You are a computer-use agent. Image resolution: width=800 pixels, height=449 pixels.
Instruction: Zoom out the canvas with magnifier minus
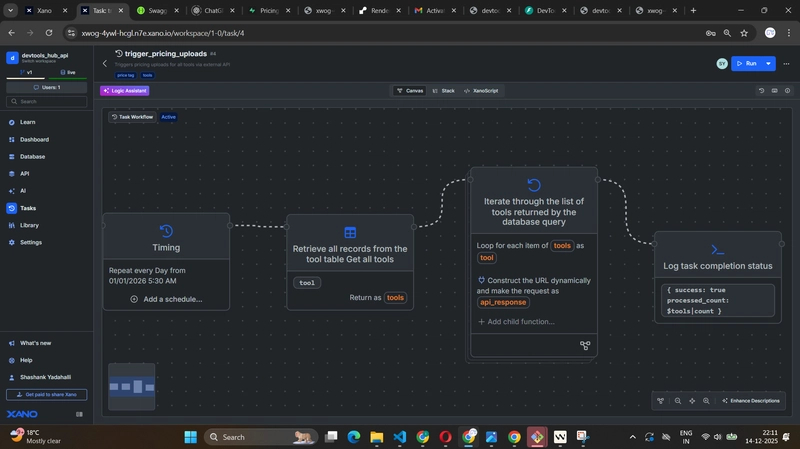678,401
